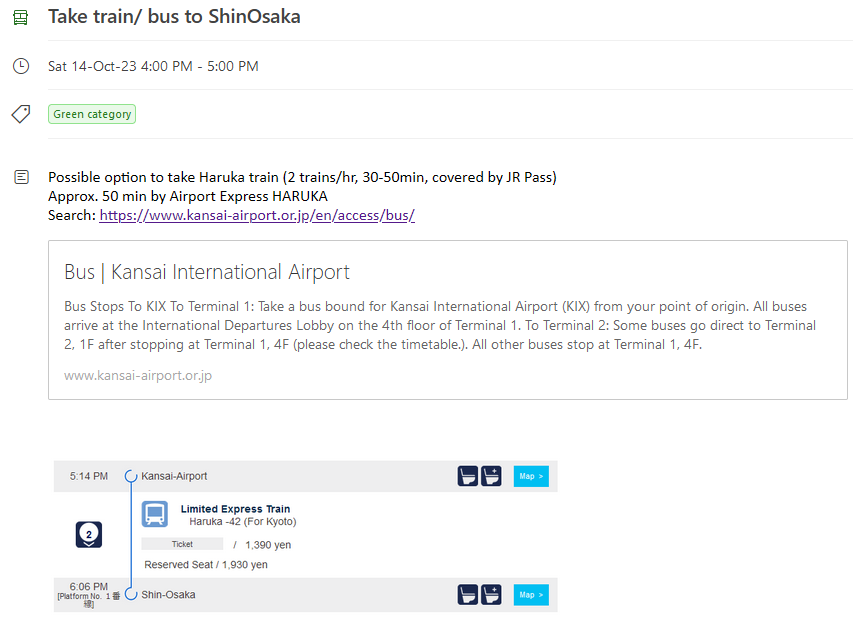This screenshot has height=622, width=853.
Task: Click the event title Take train/ bus to ShinOsaka
Action: (x=174, y=17)
